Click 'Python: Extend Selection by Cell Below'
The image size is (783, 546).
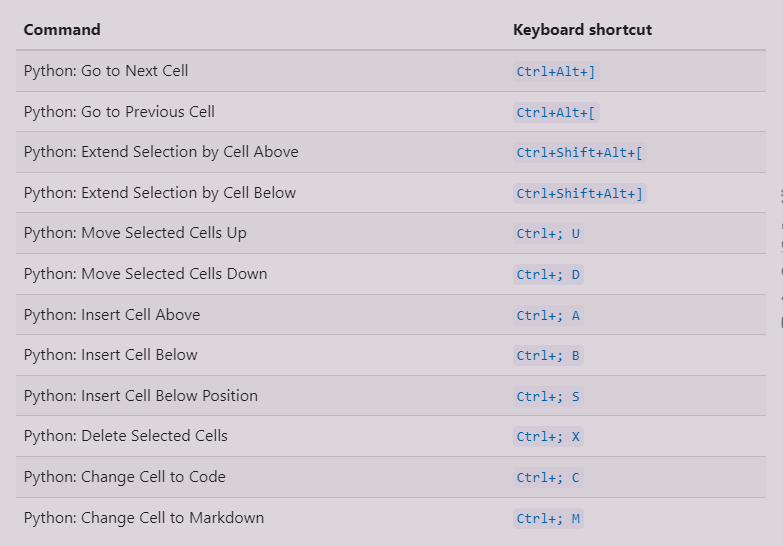tap(160, 193)
